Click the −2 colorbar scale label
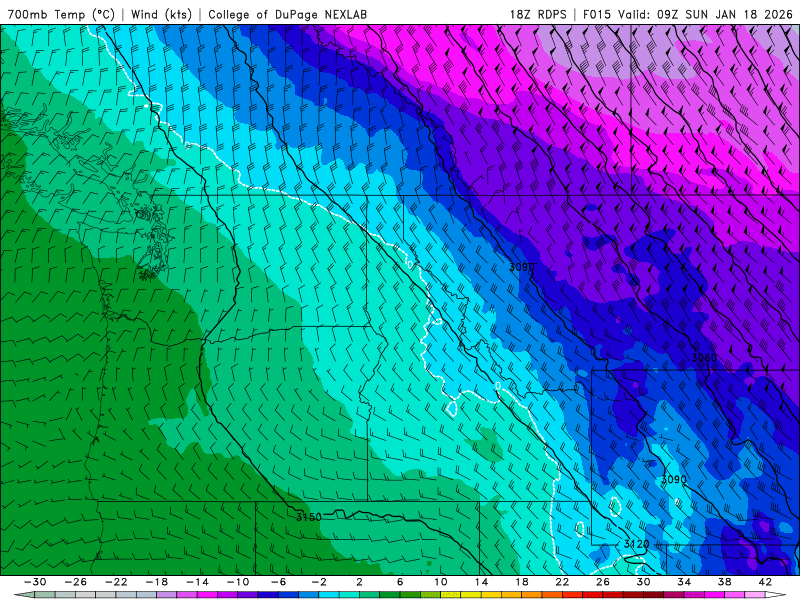 319,582
